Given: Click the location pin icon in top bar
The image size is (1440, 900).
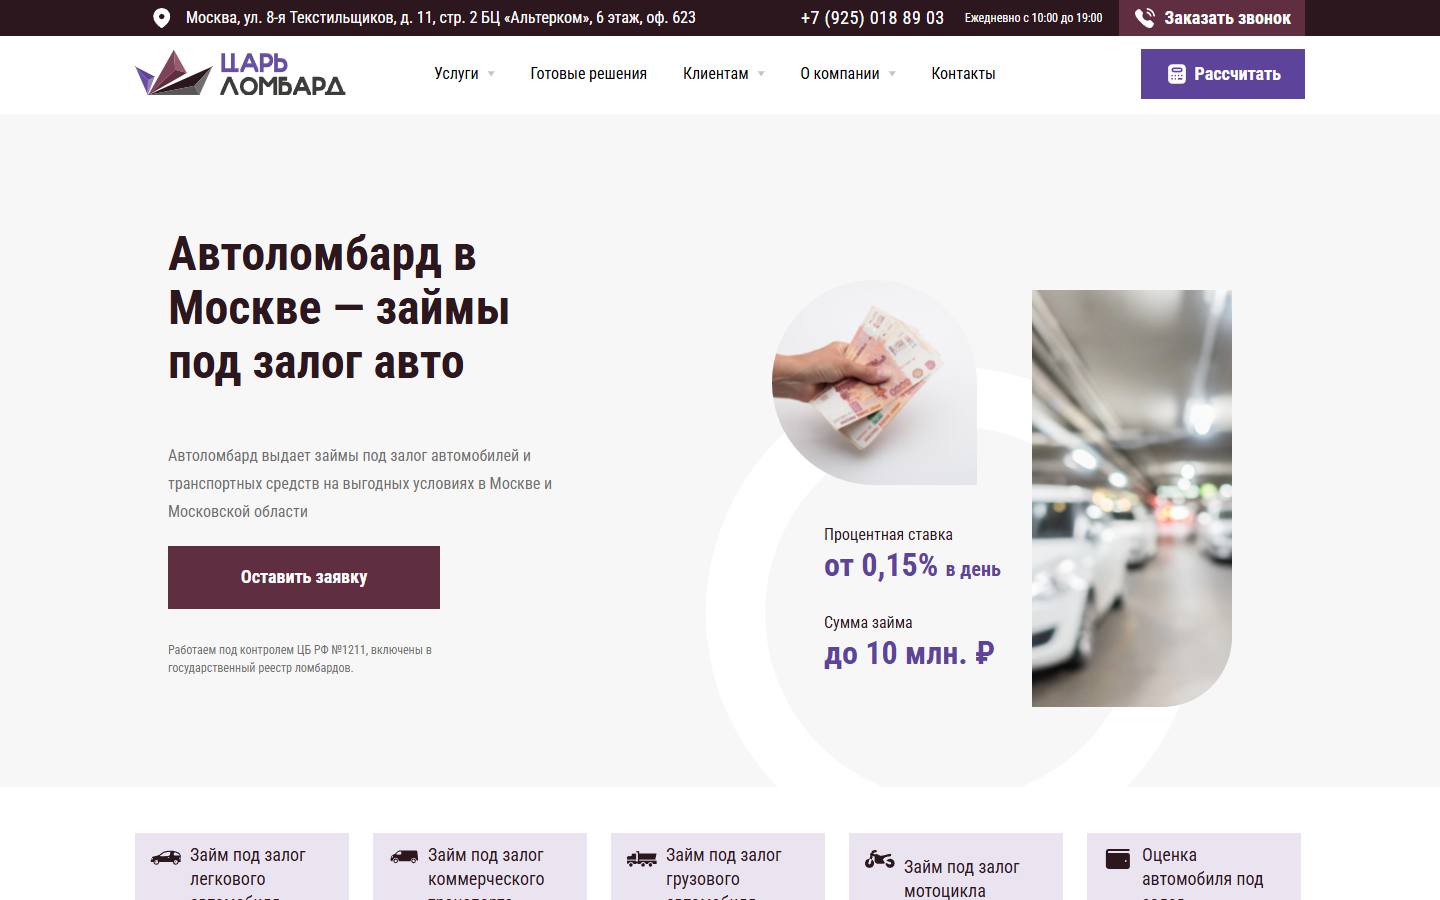Looking at the screenshot, I should 161,18.
